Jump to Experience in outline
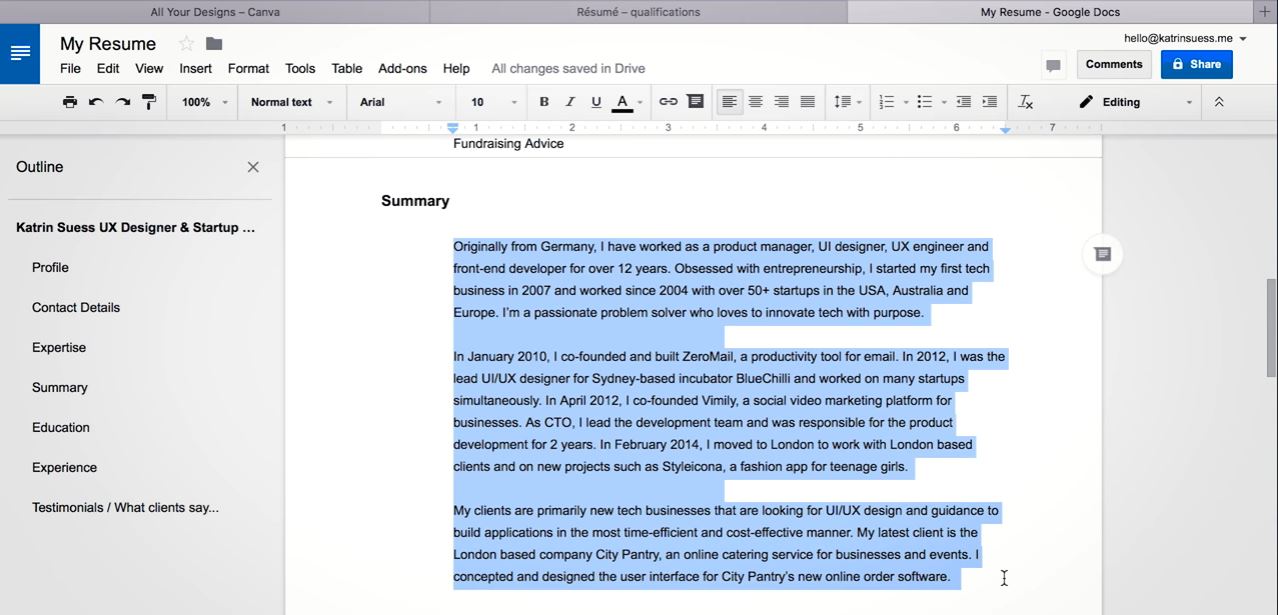The image size is (1278, 615). [x=64, y=467]
